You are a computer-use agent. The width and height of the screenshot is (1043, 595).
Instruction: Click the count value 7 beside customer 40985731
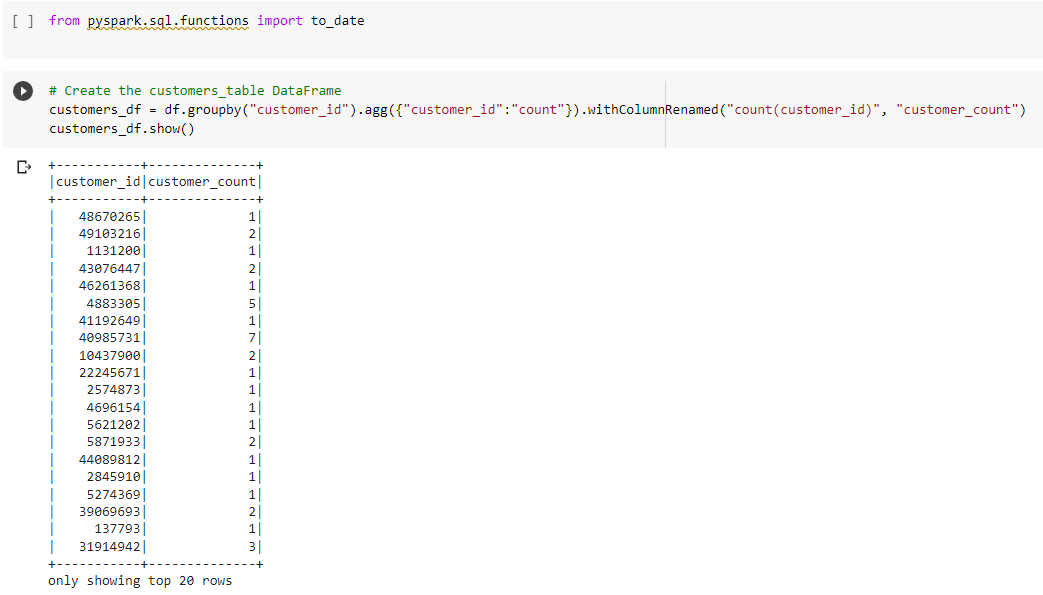pos(253,337)
